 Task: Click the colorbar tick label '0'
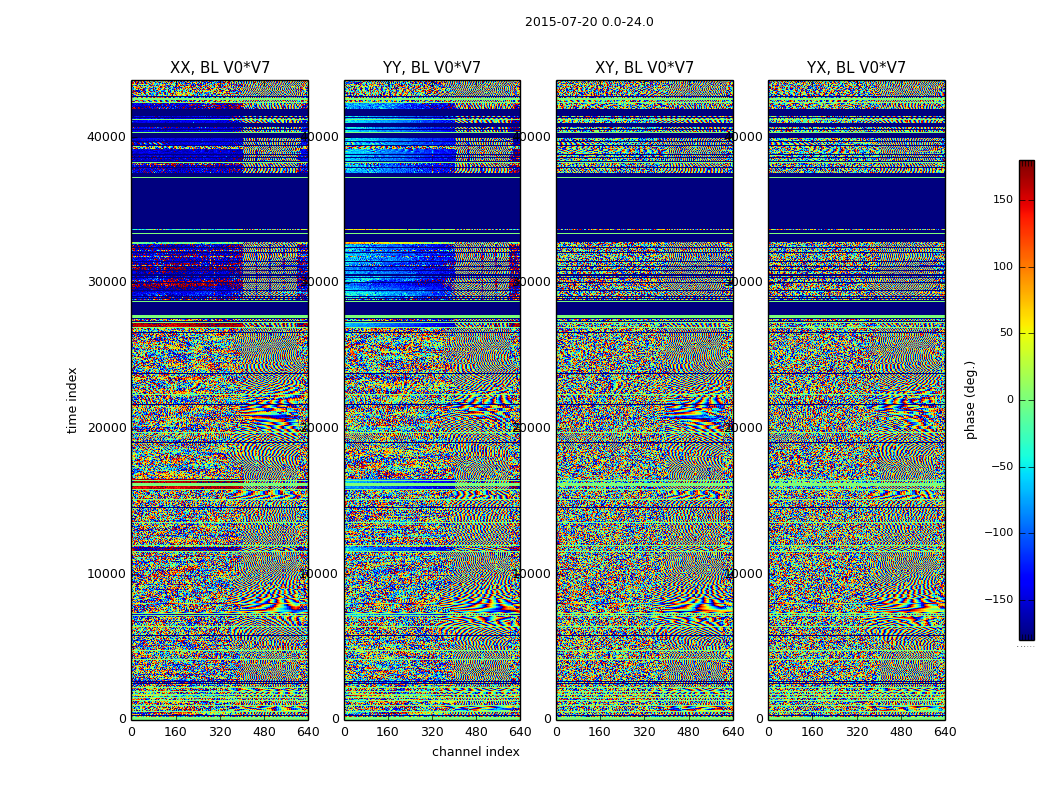(1010, 400)
